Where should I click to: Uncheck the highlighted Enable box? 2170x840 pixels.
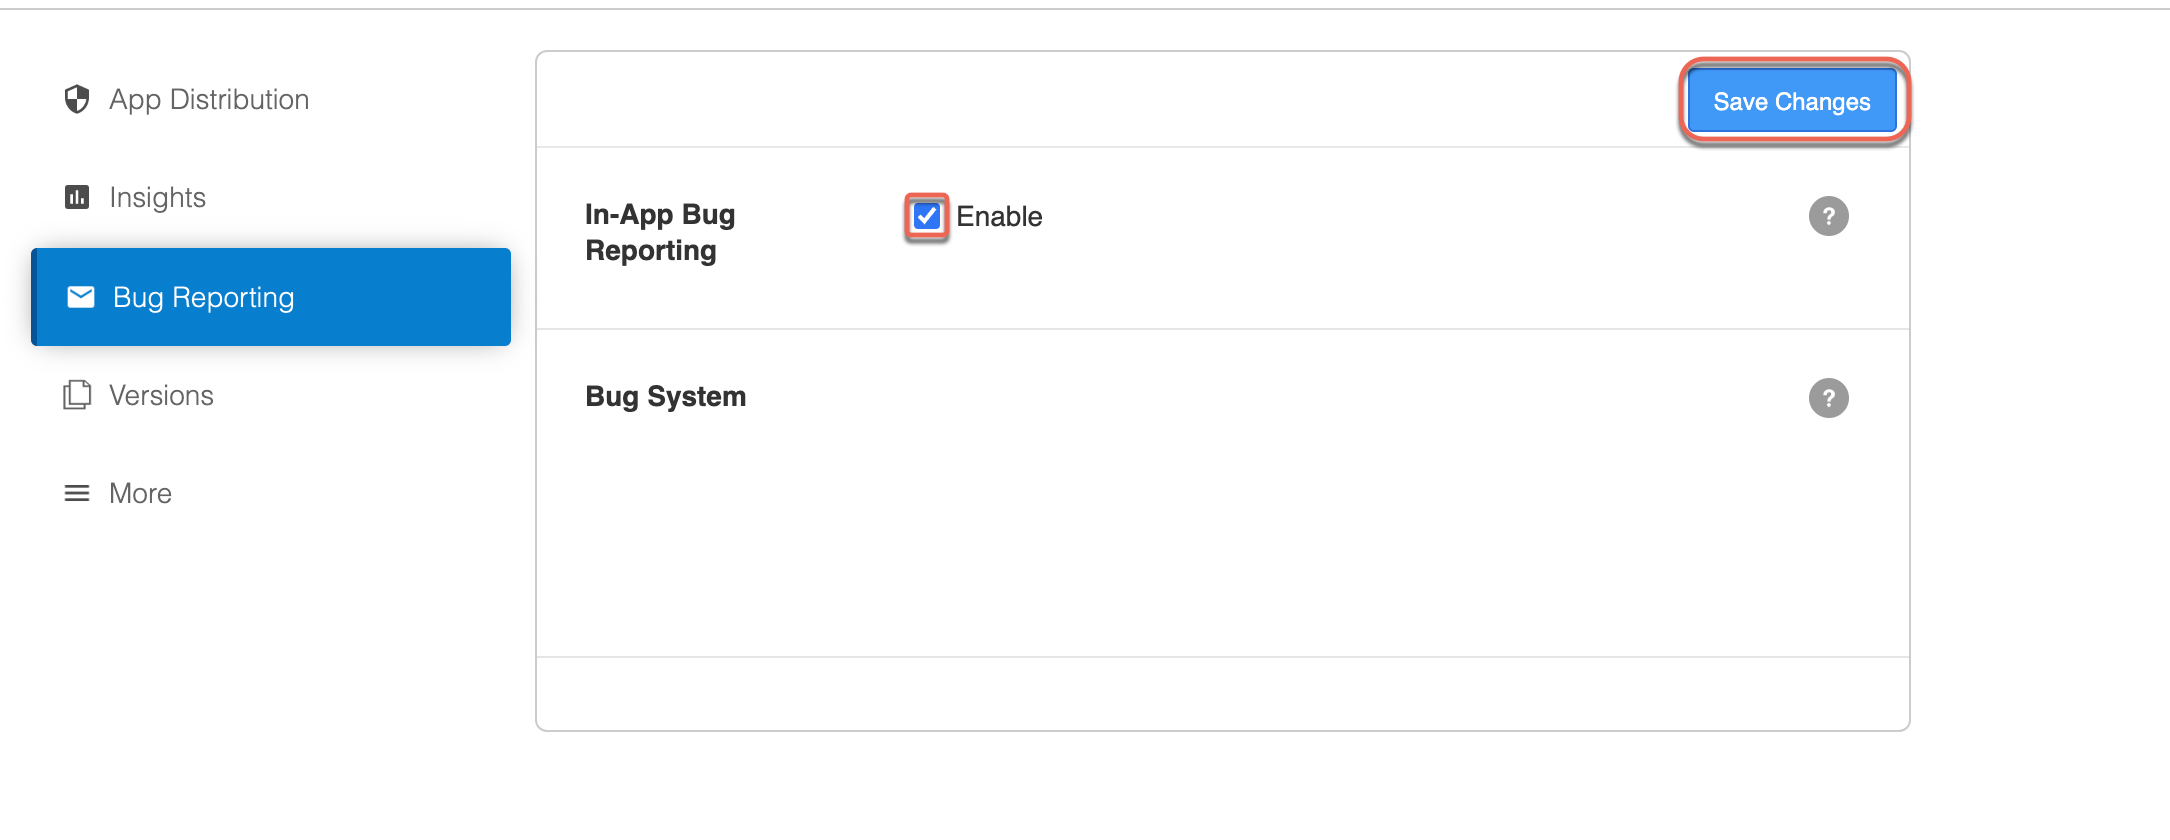tap(925, 215)
